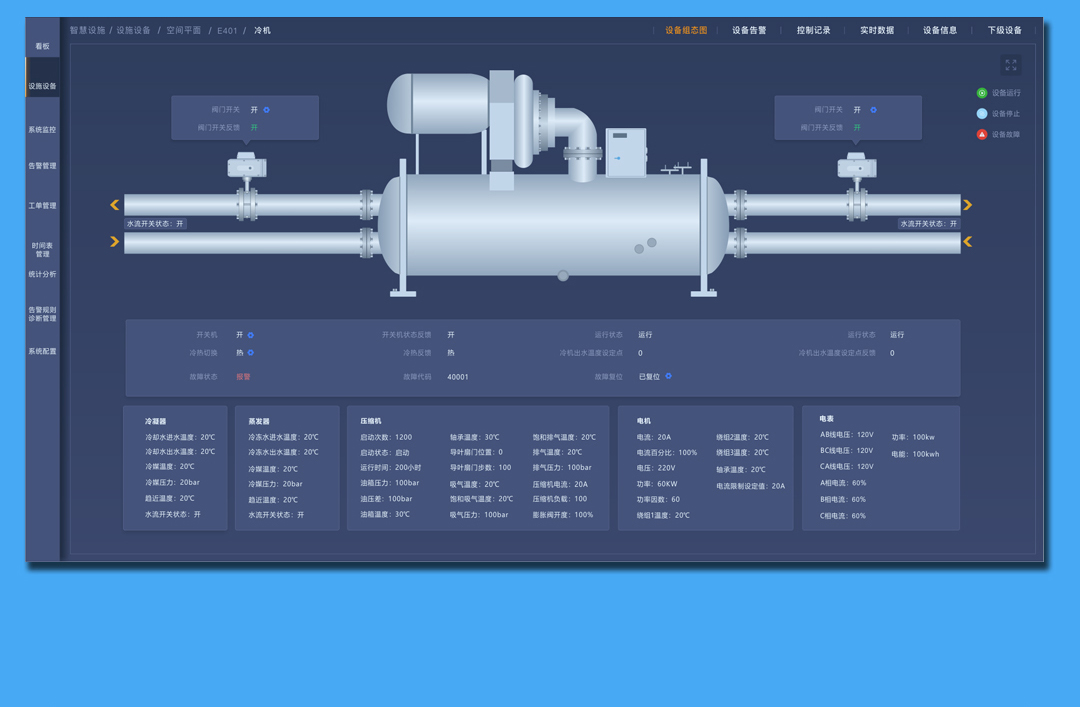Image resolution: width=1080 pixels, height=707 pixels.
Task: Click the red 设备故障 warning icon
Action: 982,134
